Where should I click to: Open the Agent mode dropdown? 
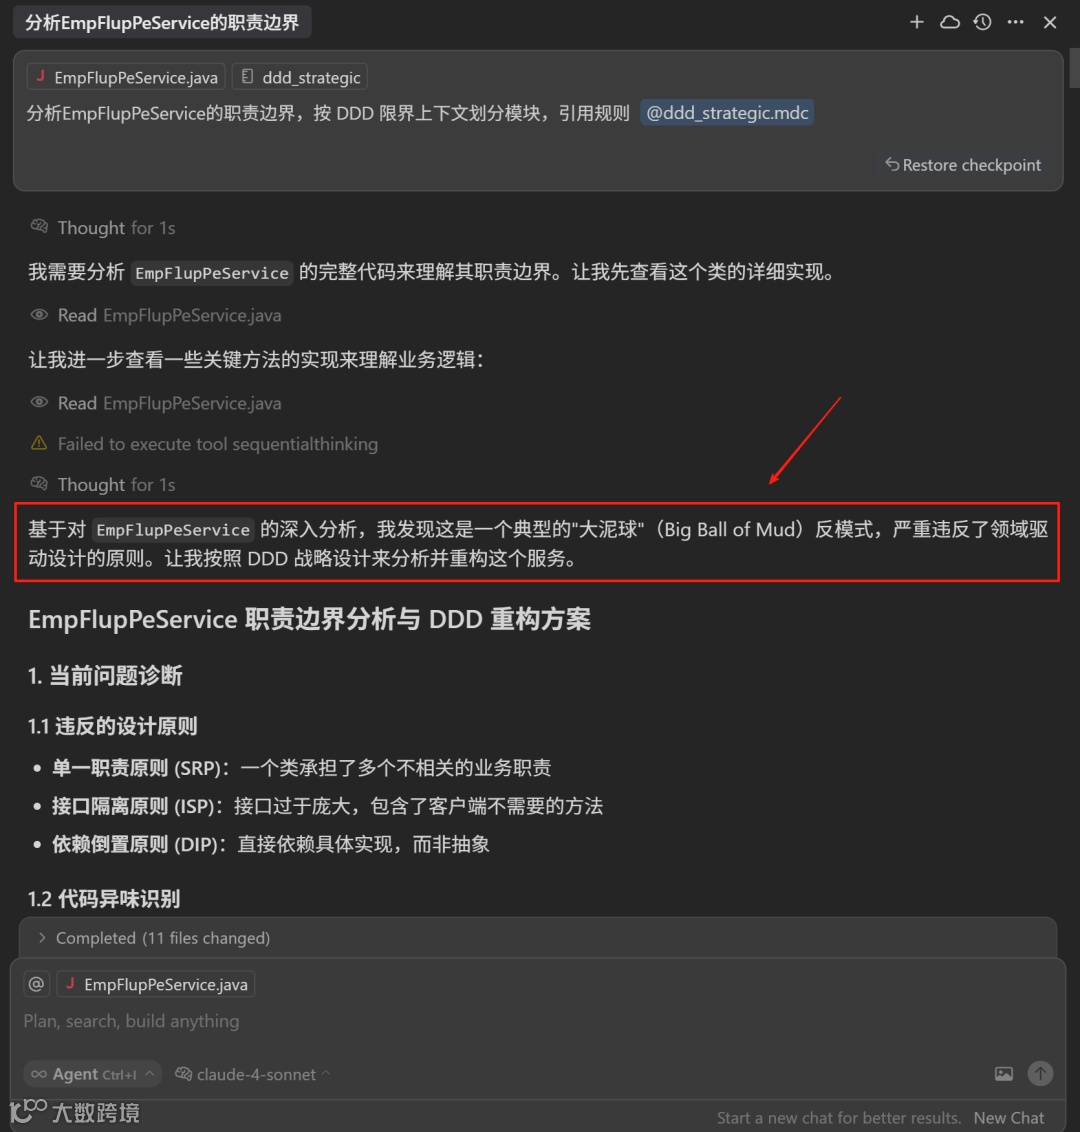tap(92, 1074)
